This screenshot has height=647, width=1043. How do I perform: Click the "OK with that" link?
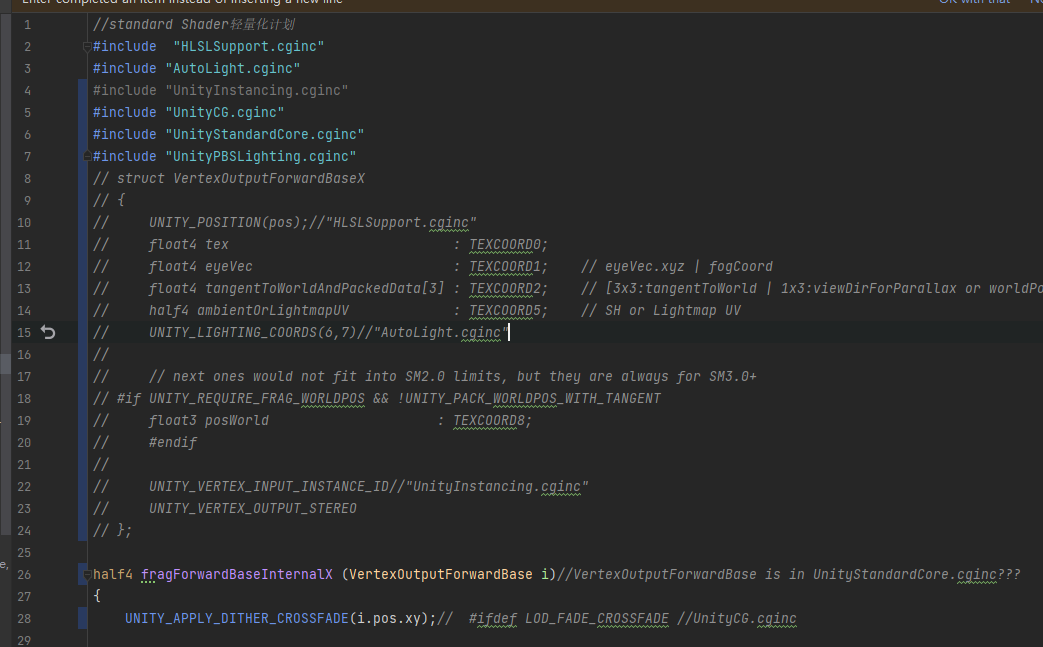[x=974, y=2]
